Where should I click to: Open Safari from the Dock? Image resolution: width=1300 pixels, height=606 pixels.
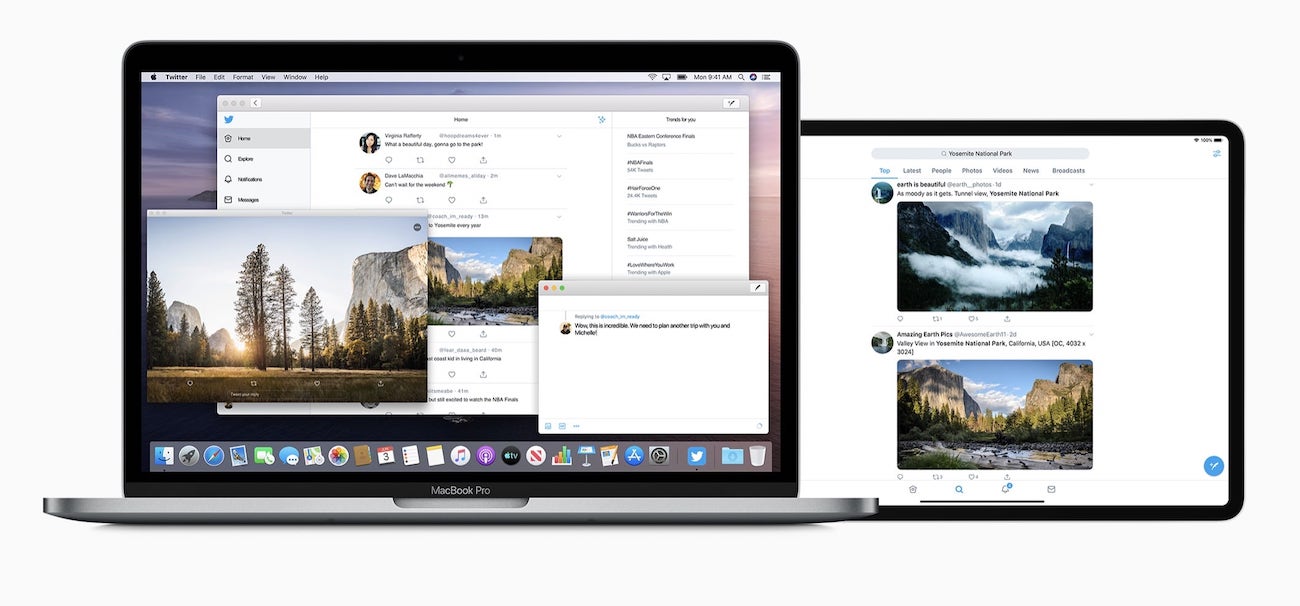213,456
